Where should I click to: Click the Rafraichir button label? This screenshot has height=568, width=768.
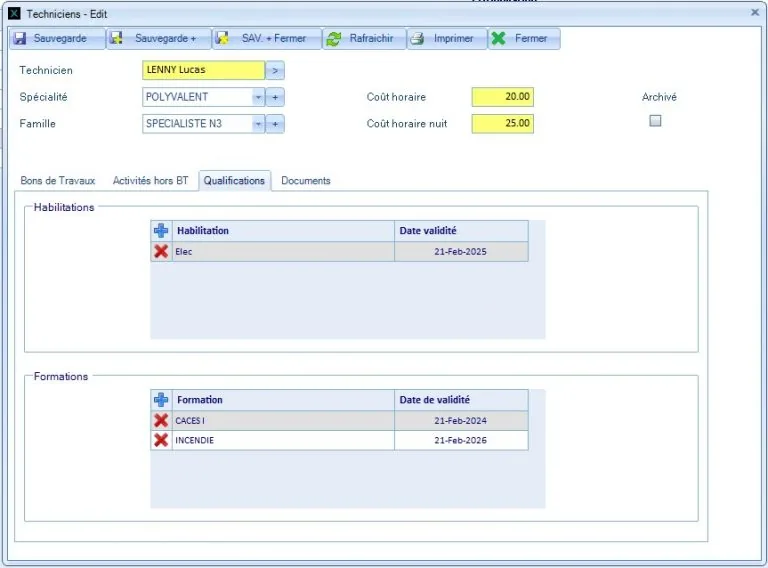click(371, 38)
